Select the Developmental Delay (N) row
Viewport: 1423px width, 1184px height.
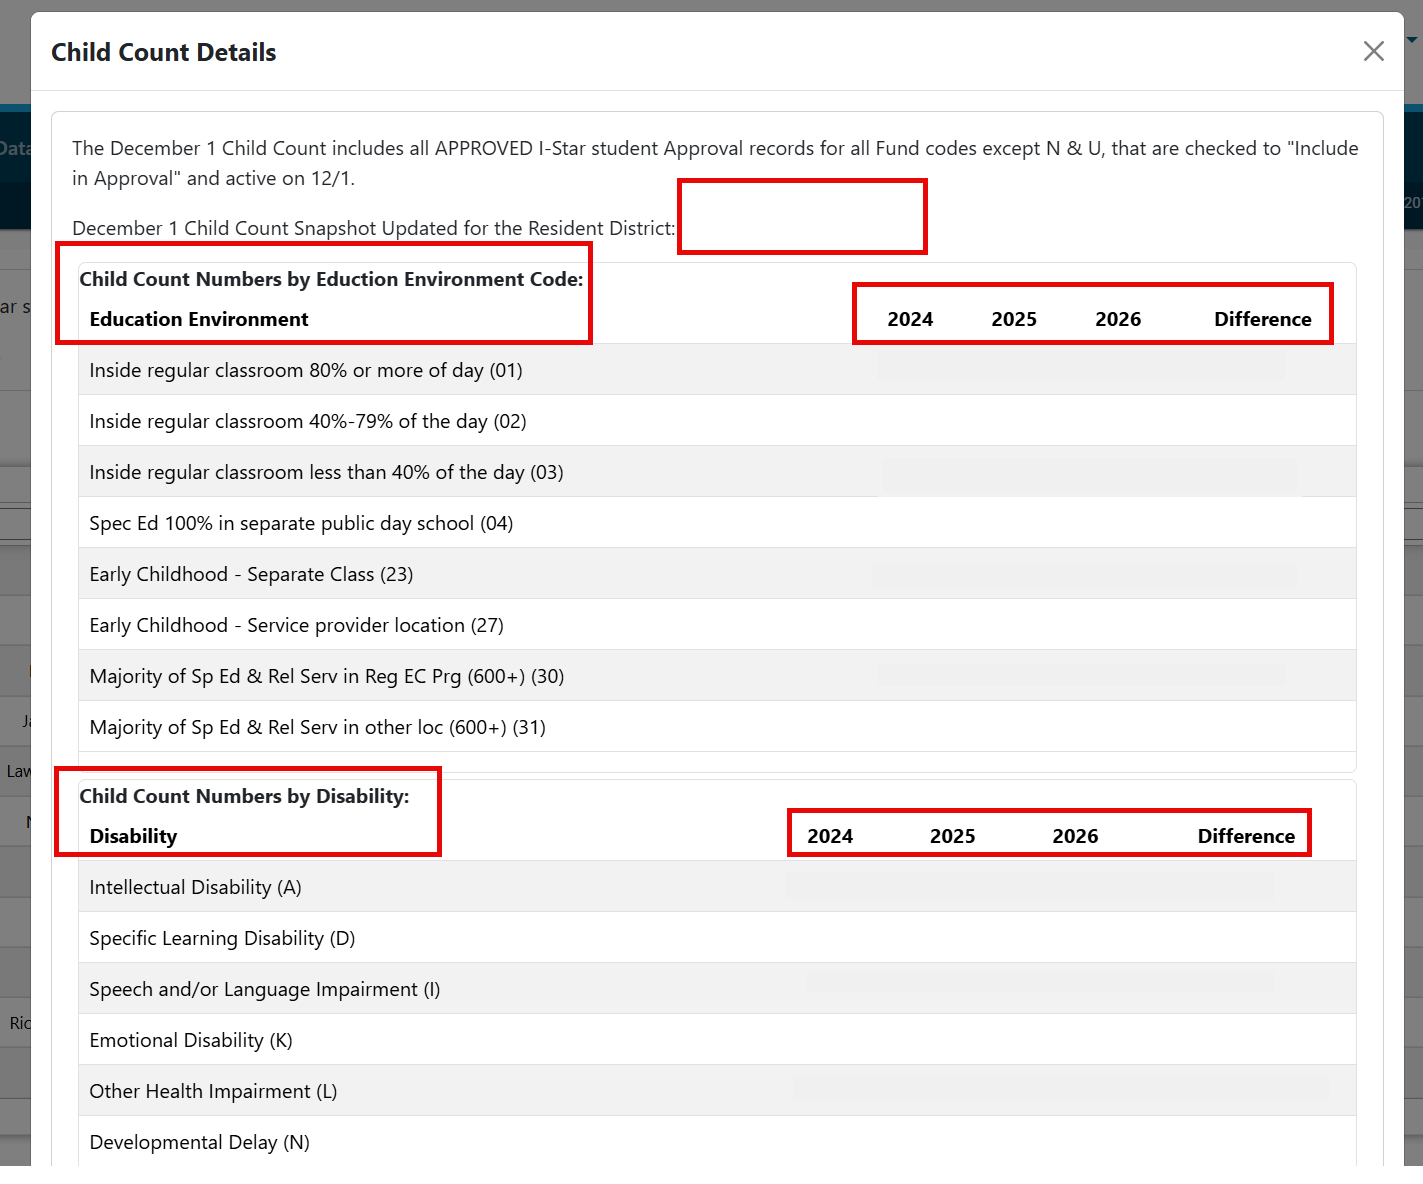(x=199, y=1142)
